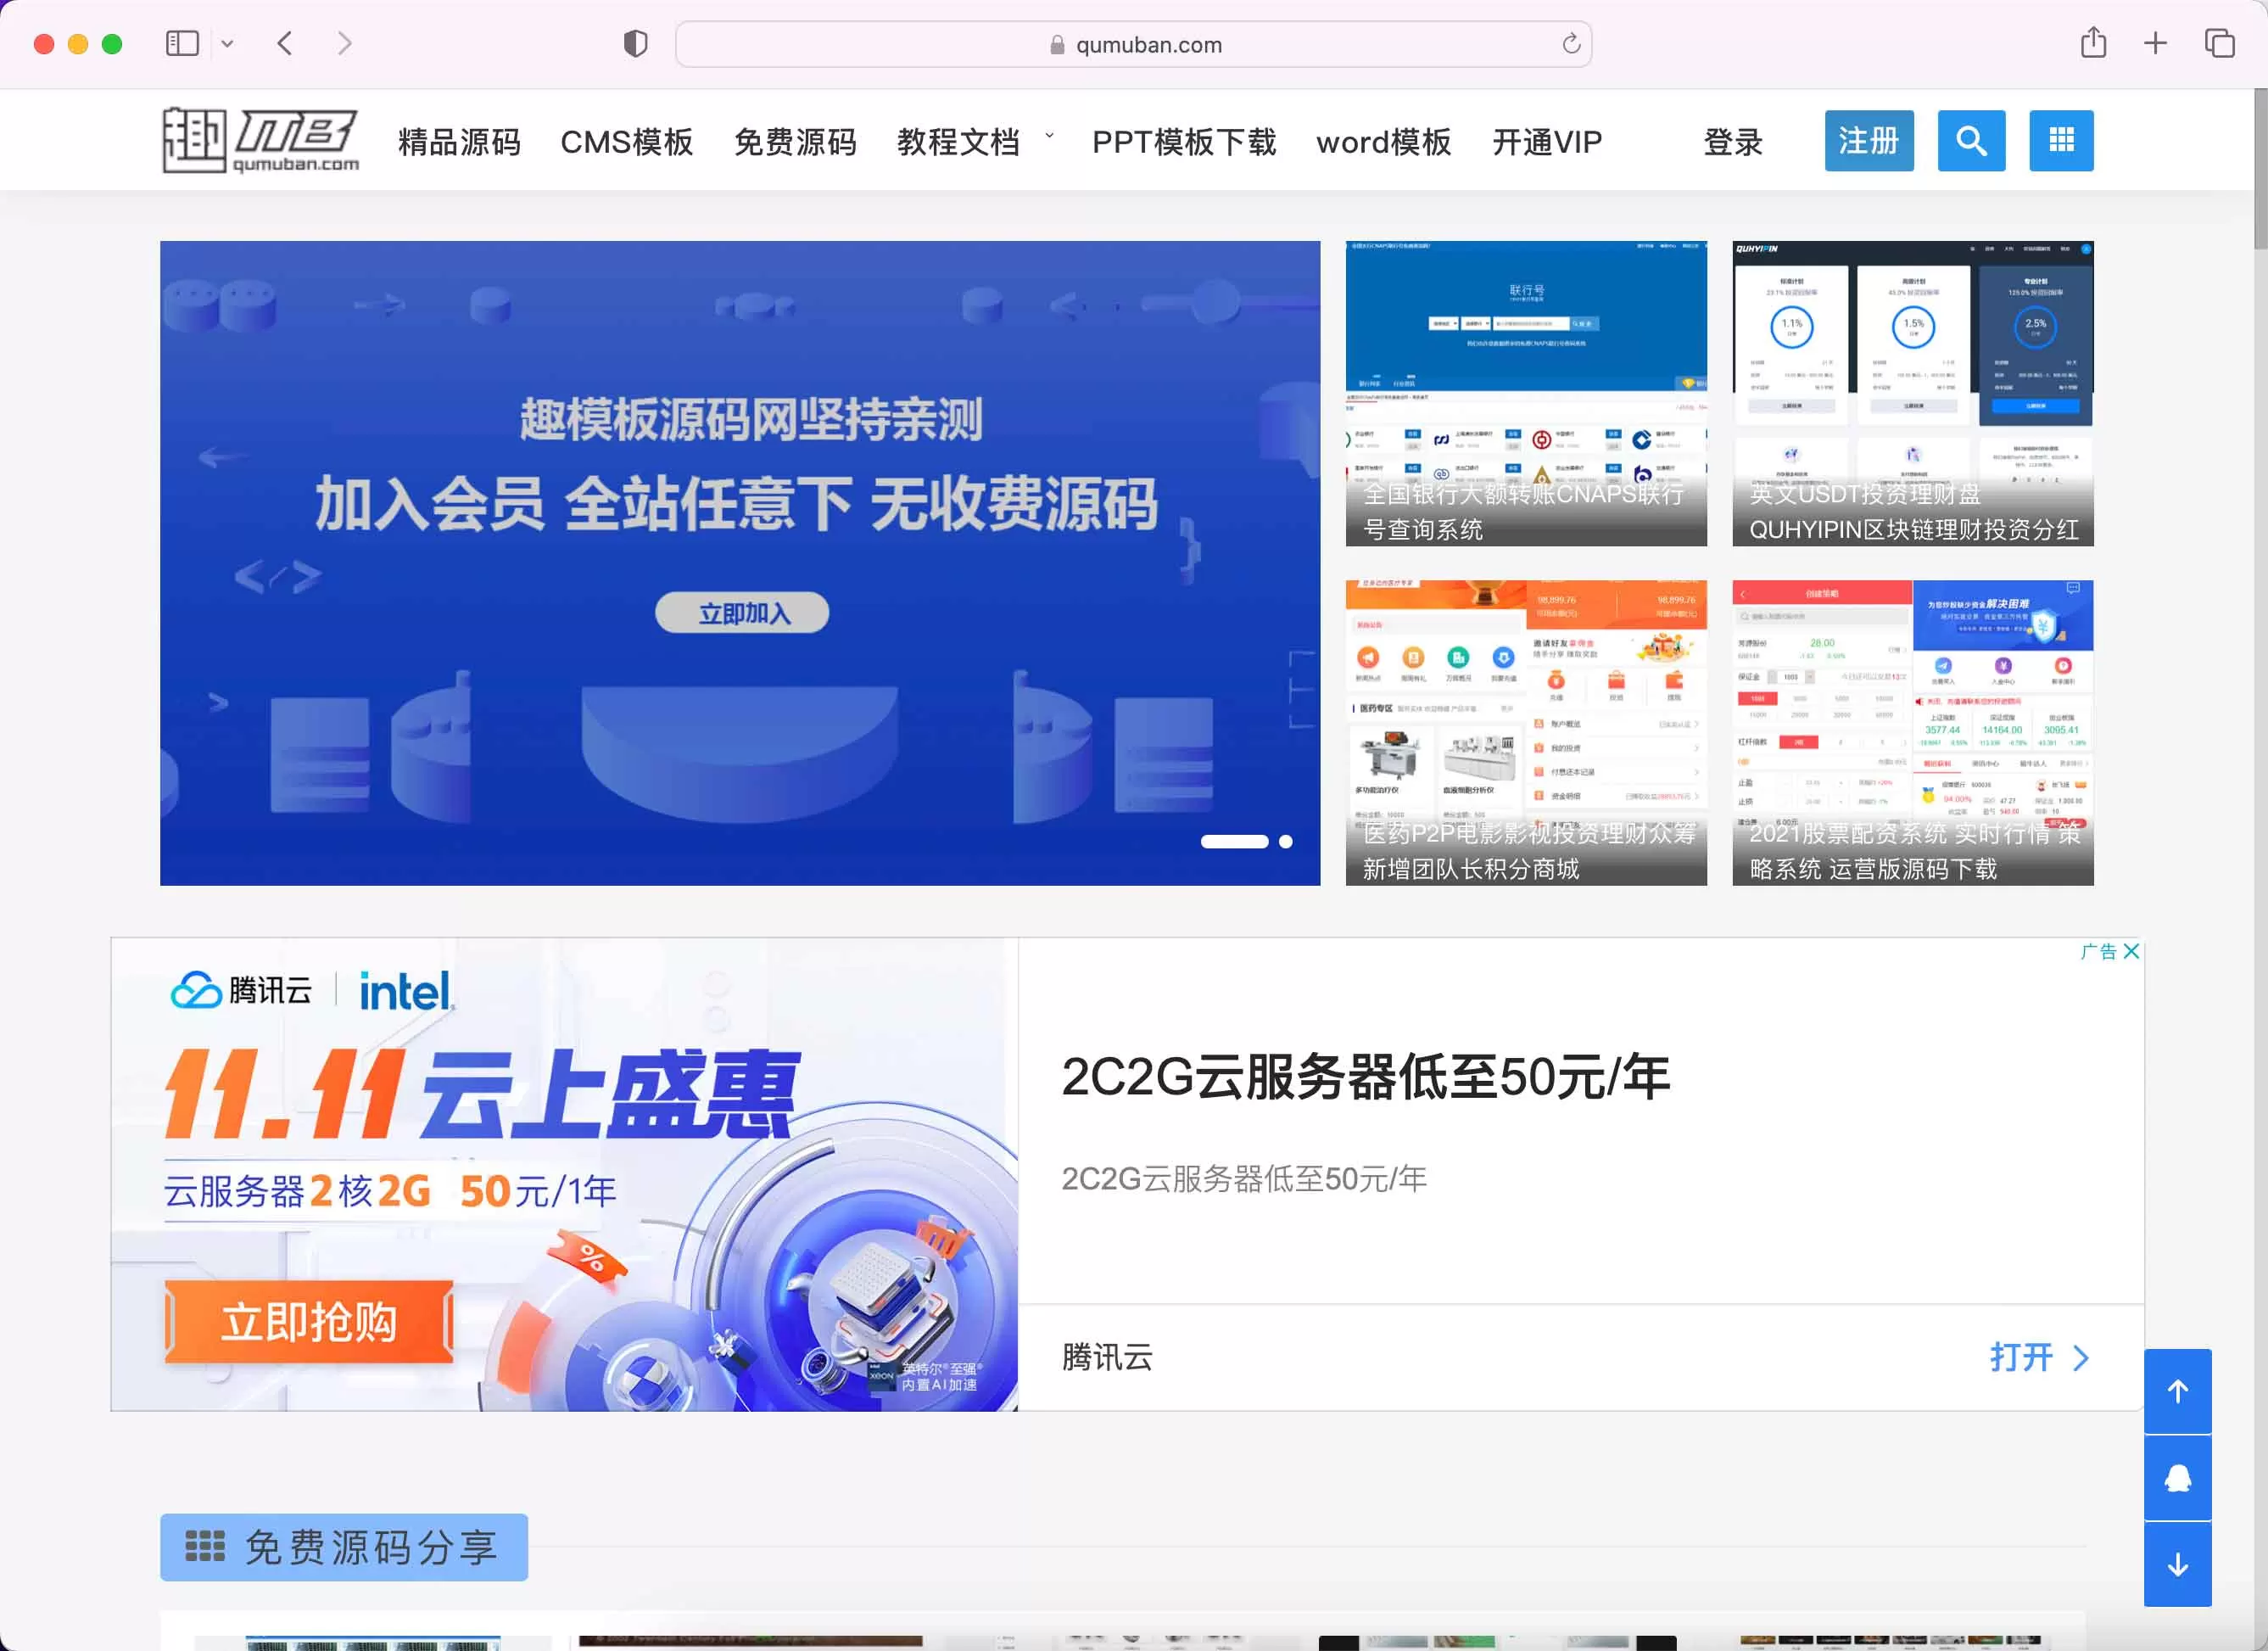Click the grid/apps icon top right
Screen dimensions: 2268x1651
tap(2060, 139)
